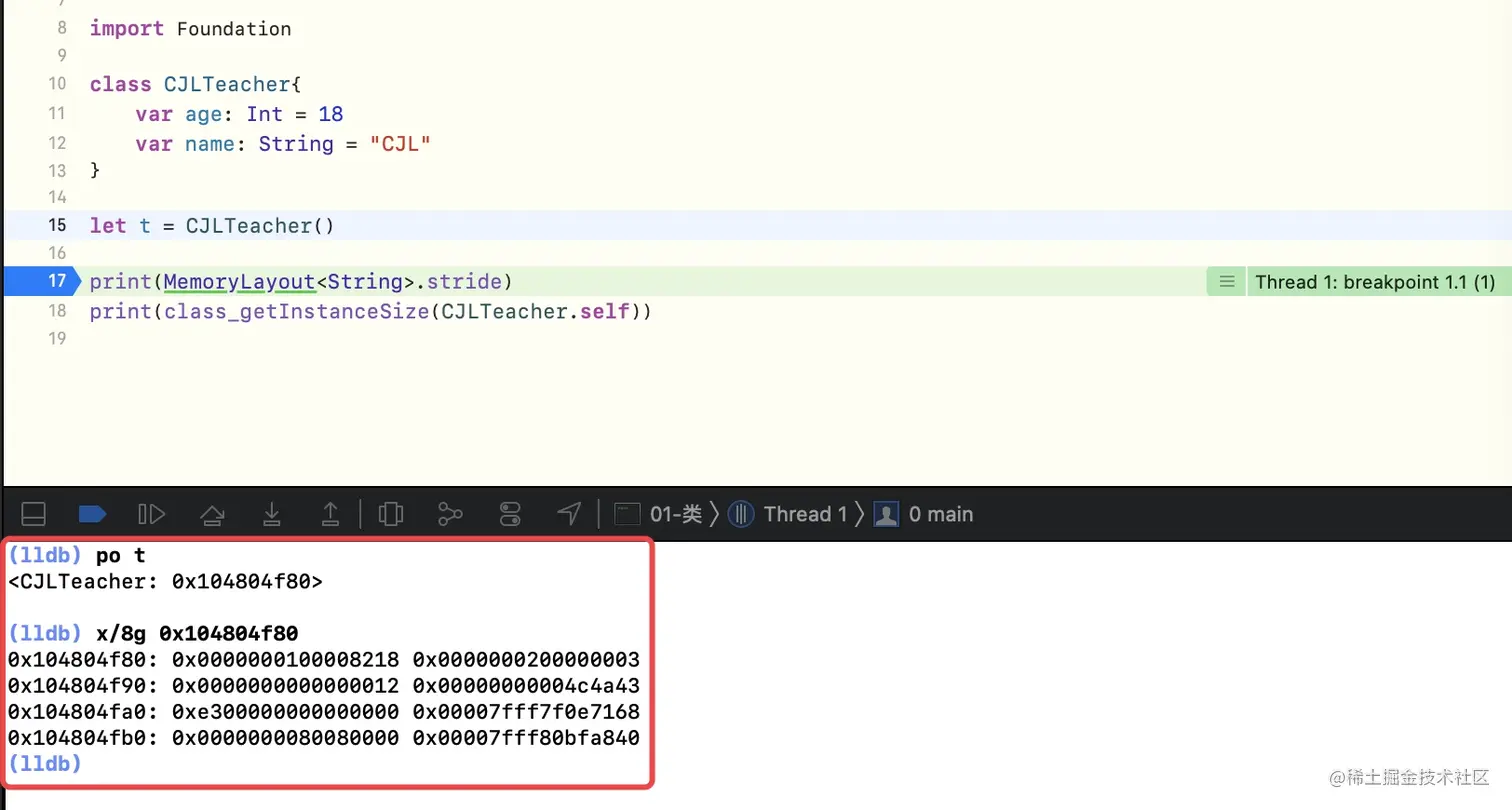1512x810 pixels.
Task: Click the "CJL" string literal
Action: 400,143
